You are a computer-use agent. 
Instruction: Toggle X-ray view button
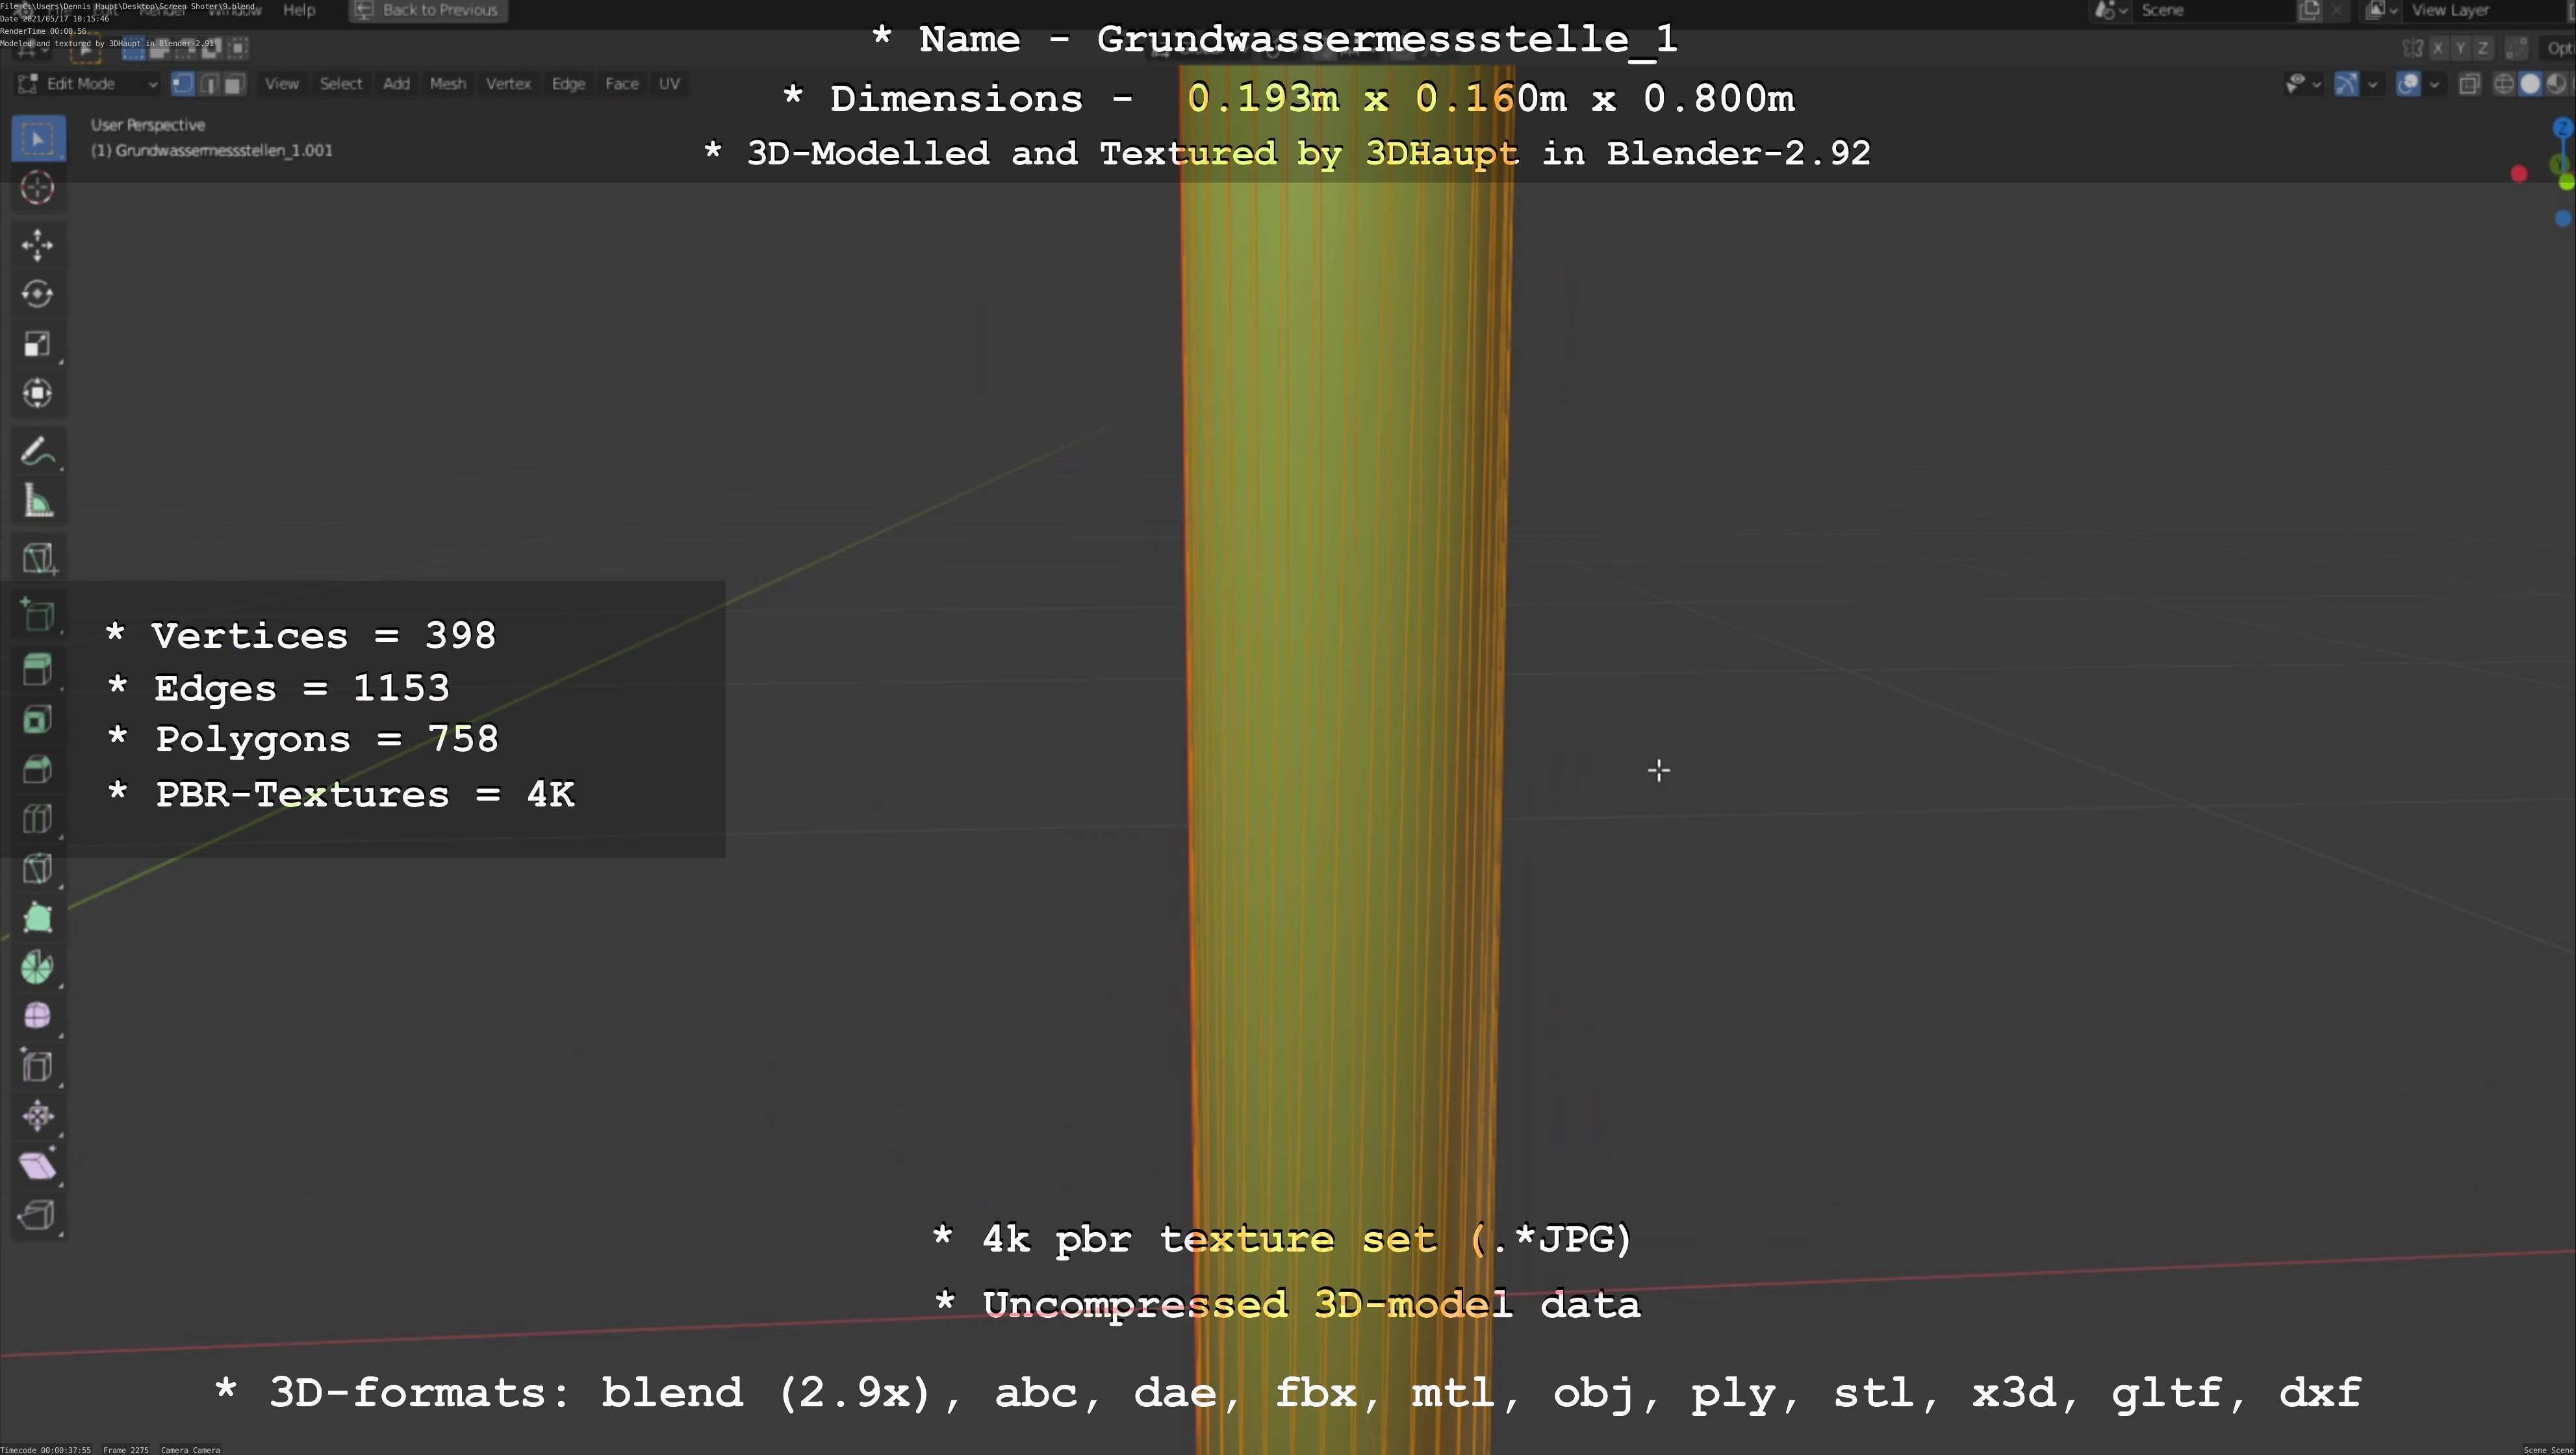click(x=2469, y=84)
